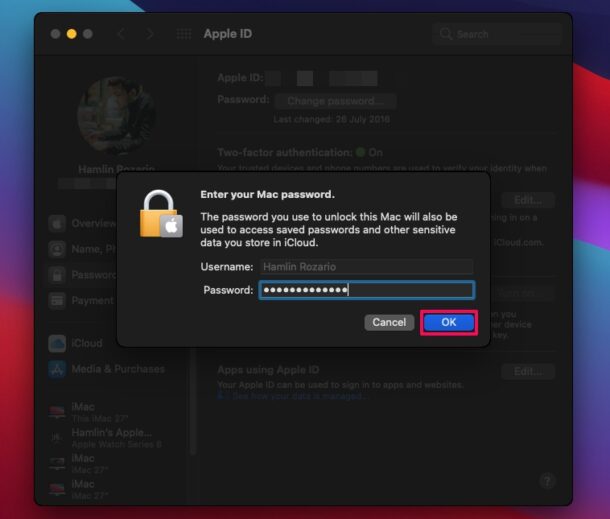
Task: Click the 'Apps using Apple ID' heading
Action: click(x=268, y=370)
